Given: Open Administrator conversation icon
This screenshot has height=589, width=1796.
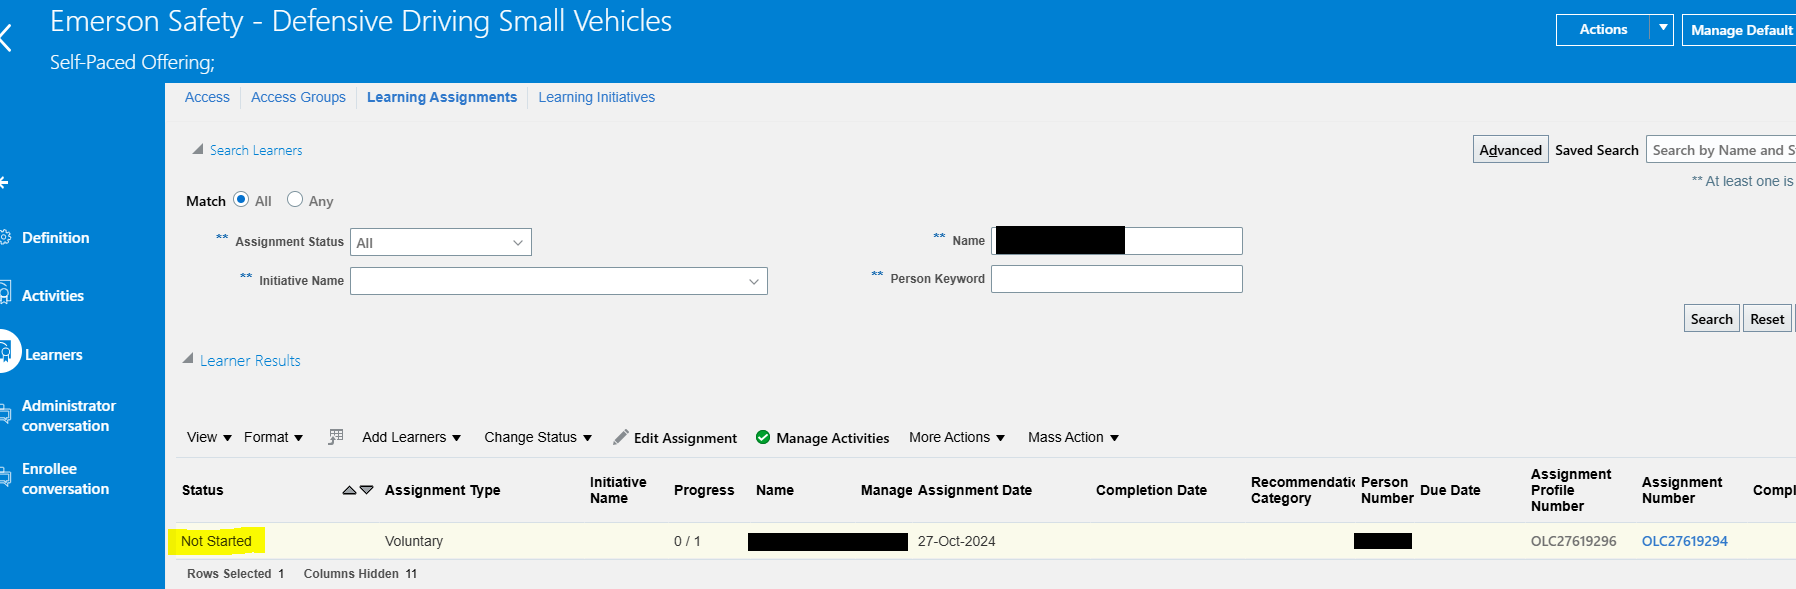Looking at the screenshot, I should [x=5, y=414].
